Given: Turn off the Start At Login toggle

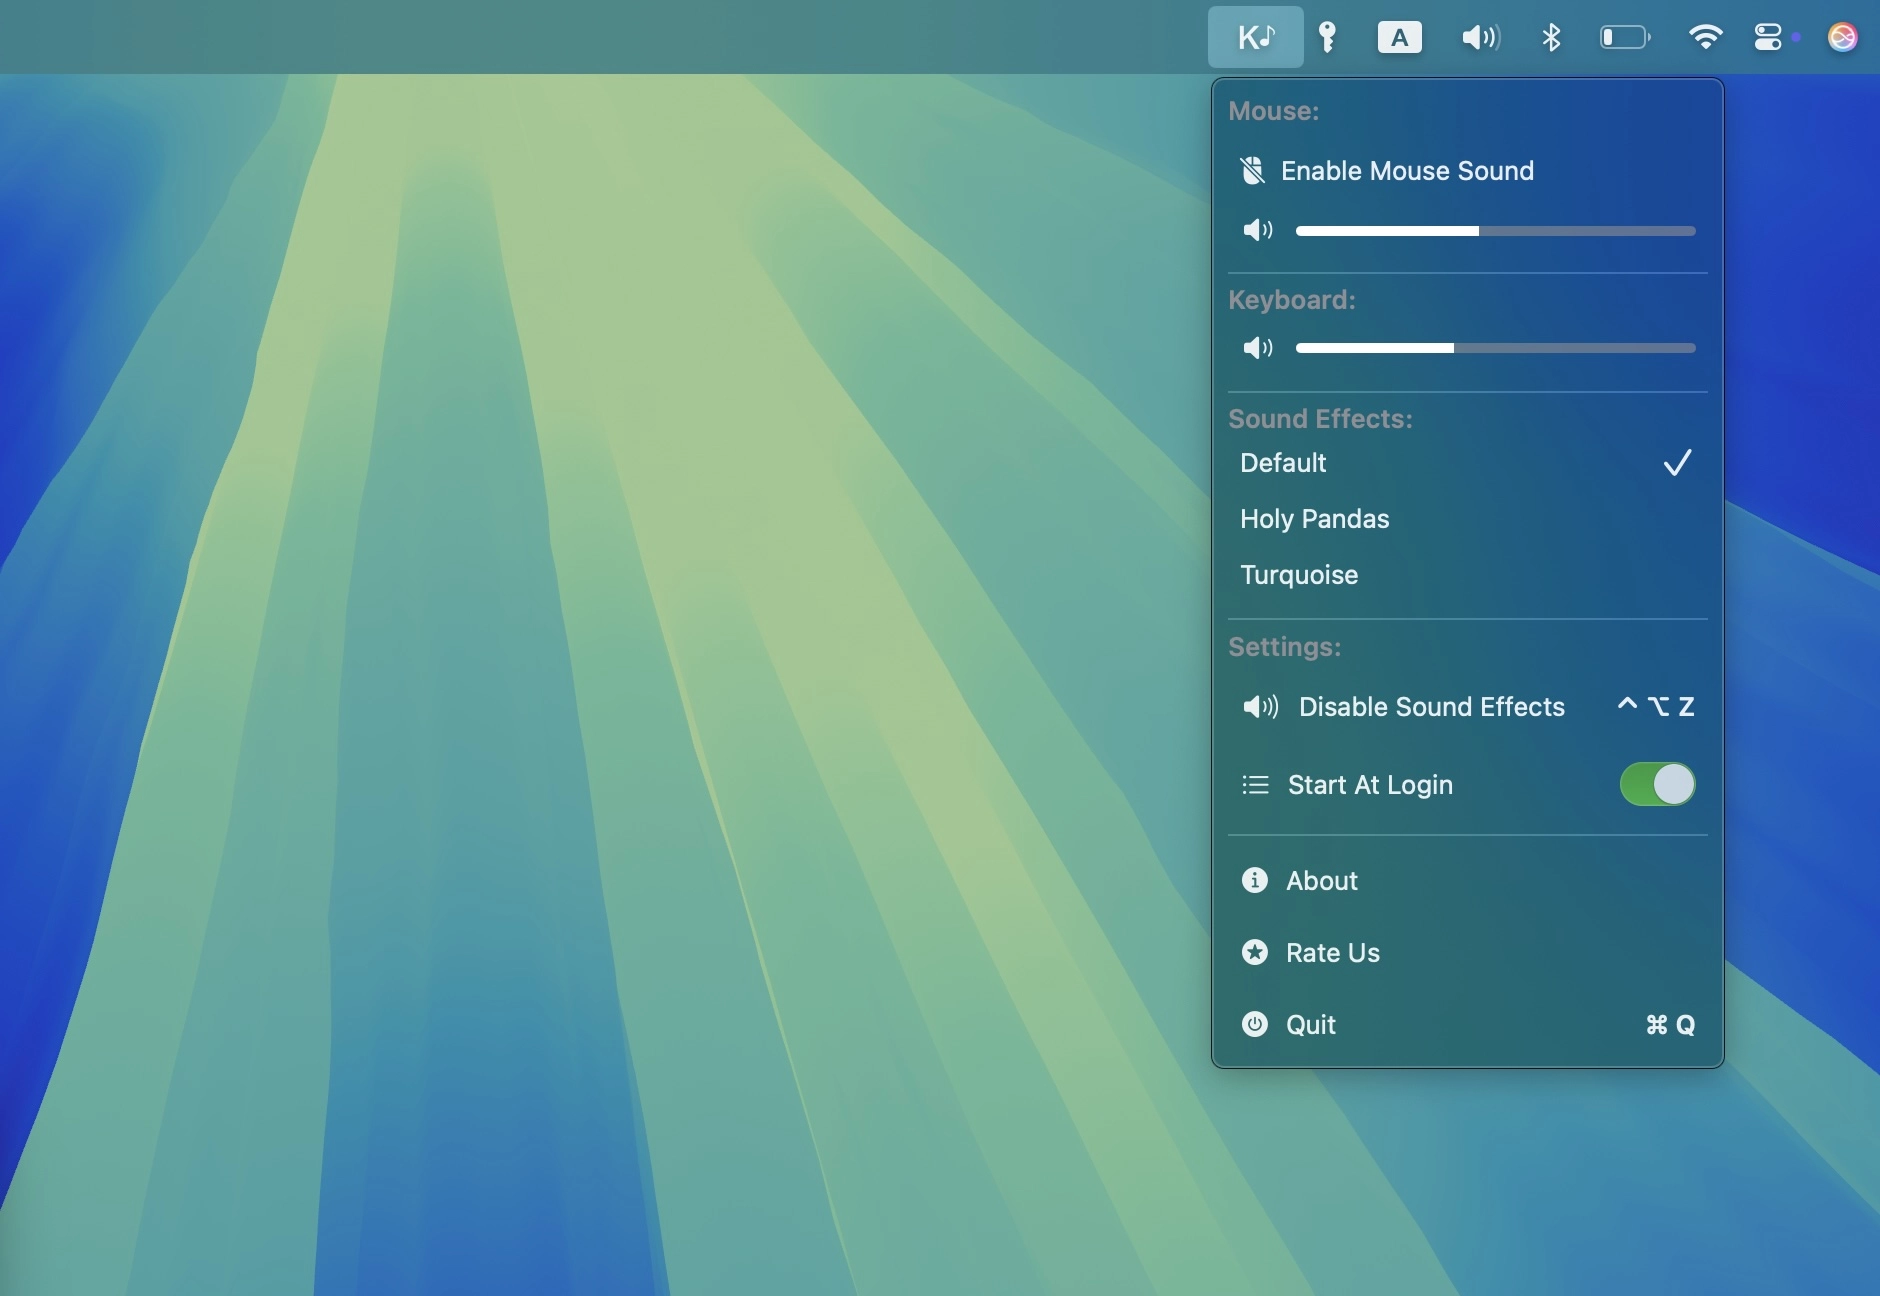Looking at the screenshot, I should click(1657, 786).
